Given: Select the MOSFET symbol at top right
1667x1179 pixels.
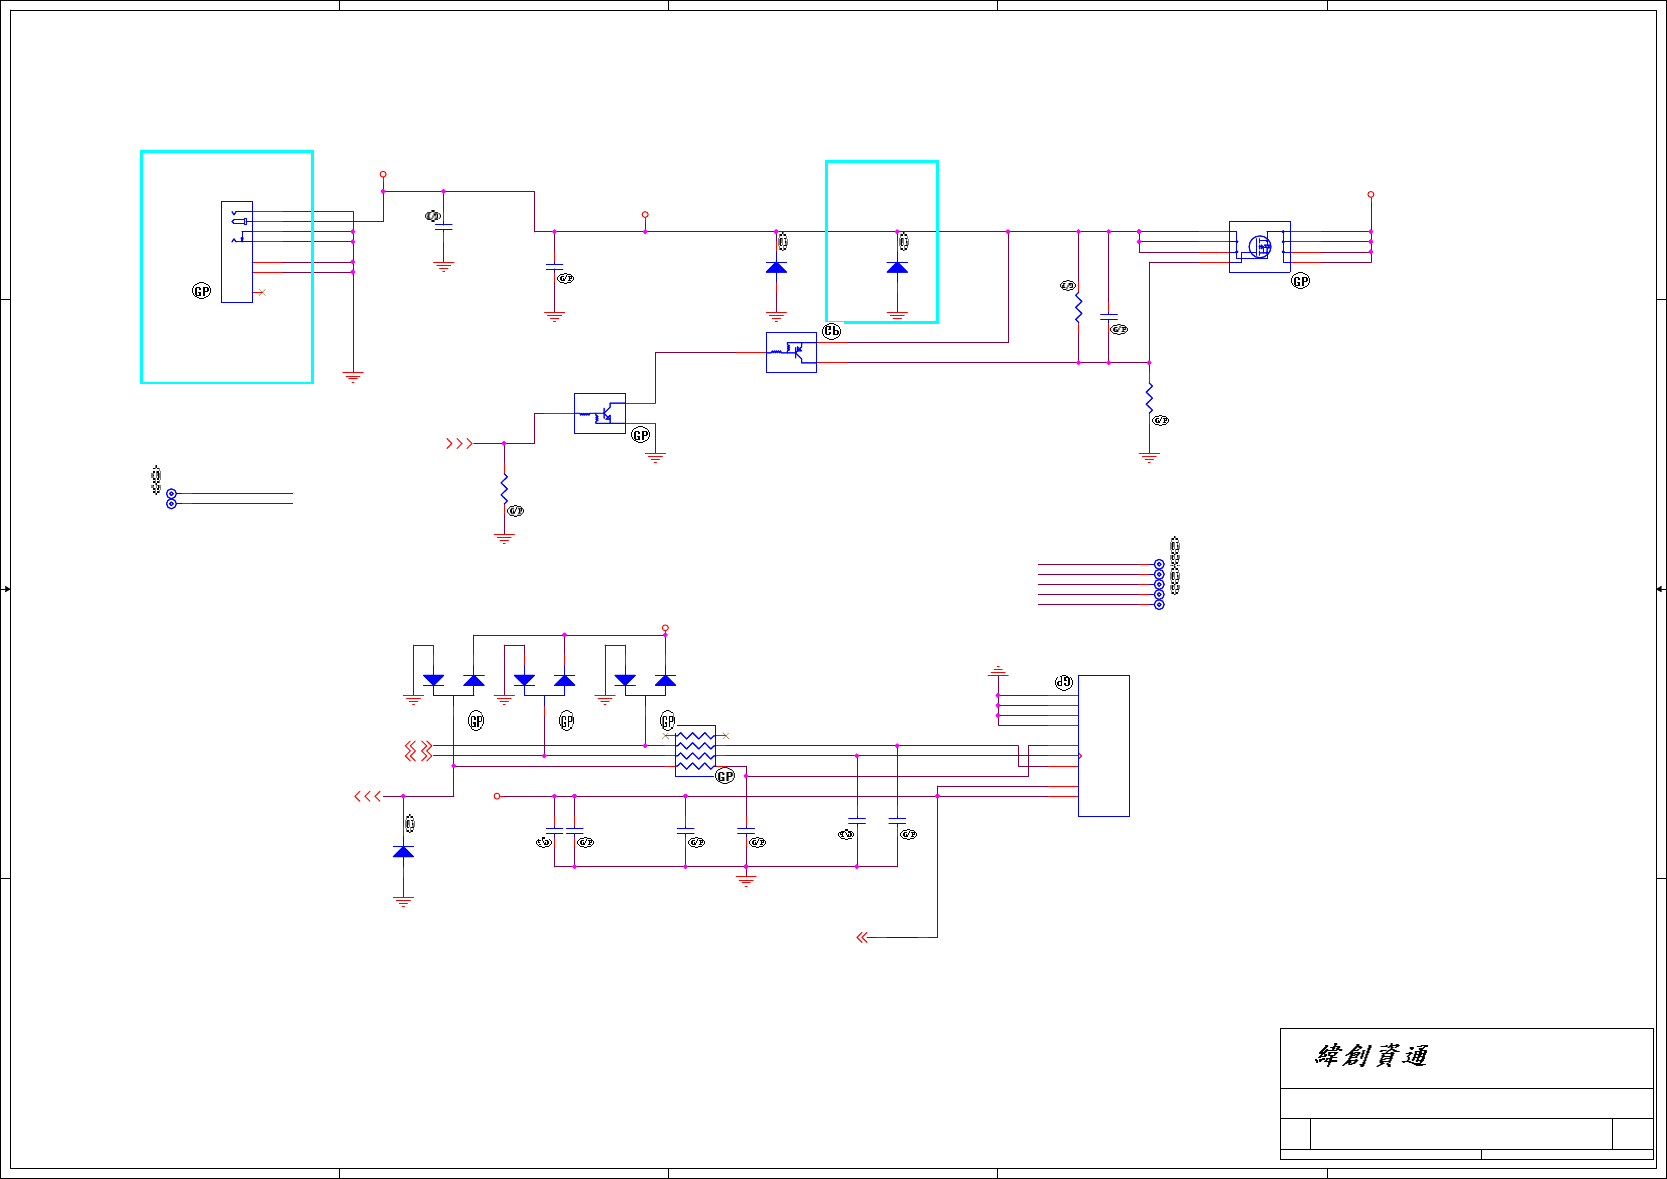Looking at the screenshot, I should tap(1259, 246).
